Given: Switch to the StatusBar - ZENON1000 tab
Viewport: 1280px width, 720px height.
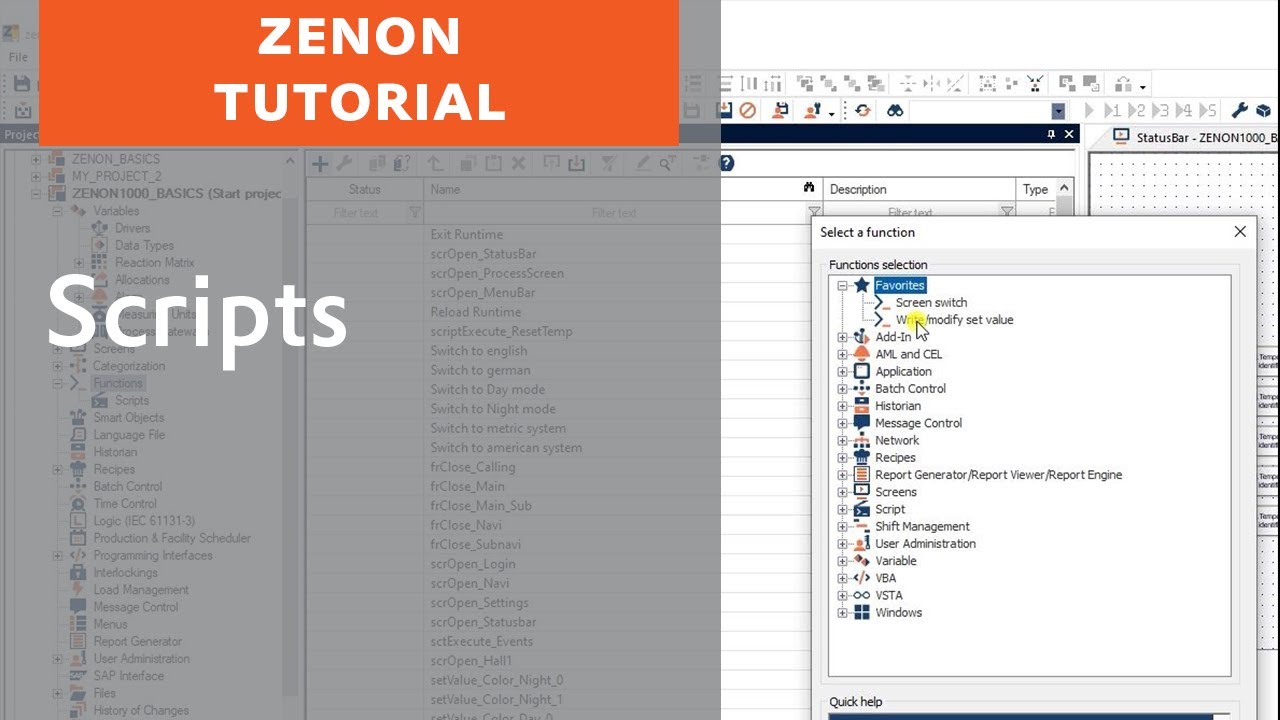Looking at the screenshot, I should click(x=1196, y=137).
